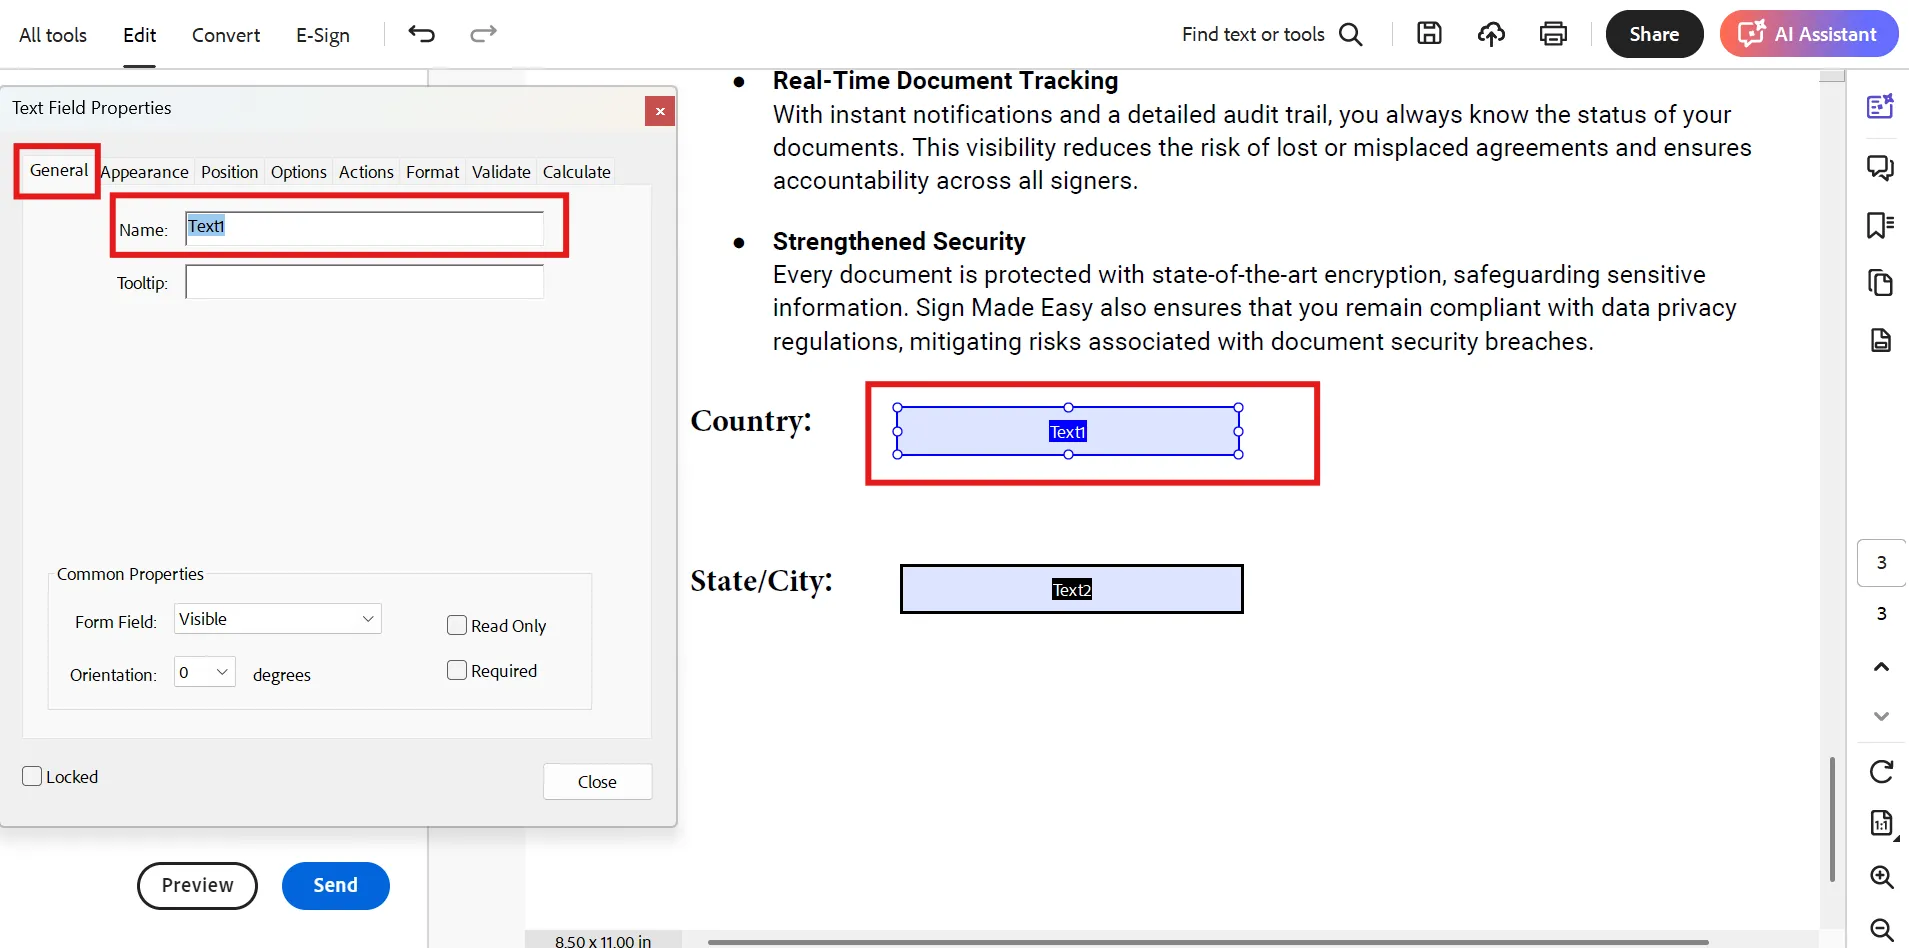Select the Text2 form field
The width and height of the screenshot is (1909, 948).
1071,589
